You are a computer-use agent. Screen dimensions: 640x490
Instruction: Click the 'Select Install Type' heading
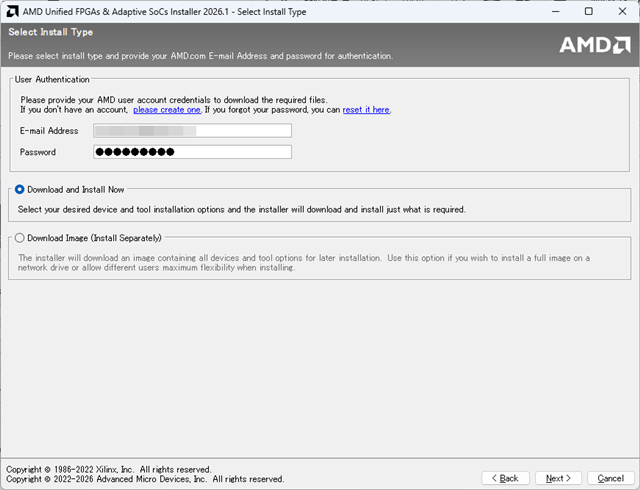pos(51,32)
